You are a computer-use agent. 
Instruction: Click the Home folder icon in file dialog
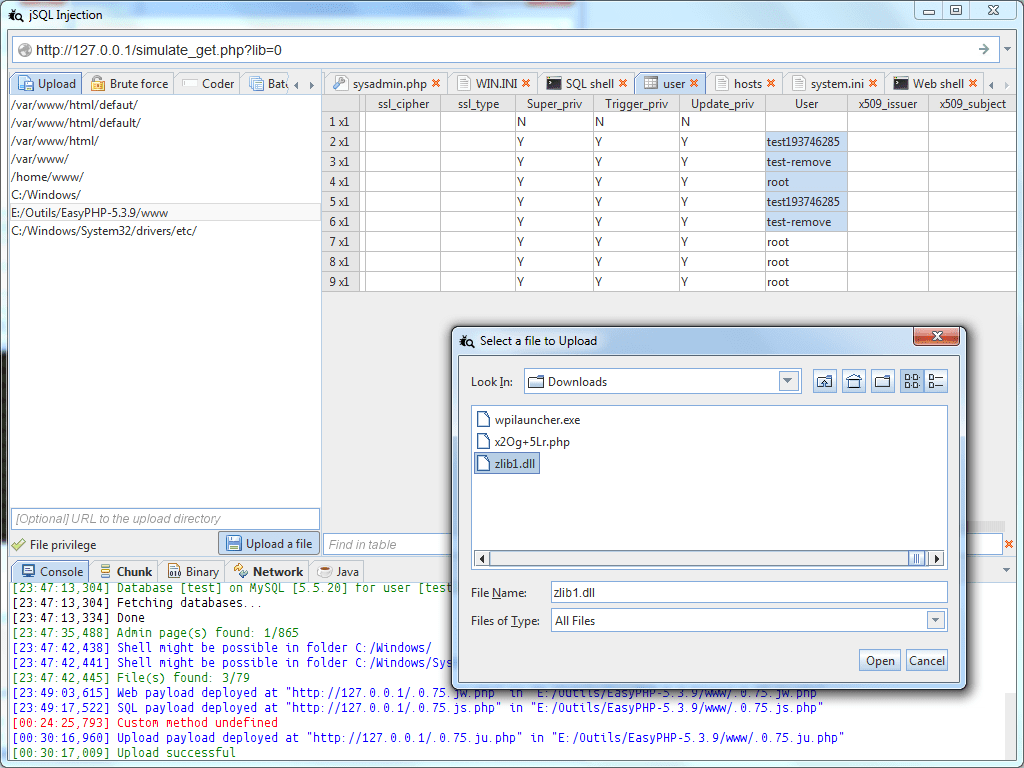854,381
